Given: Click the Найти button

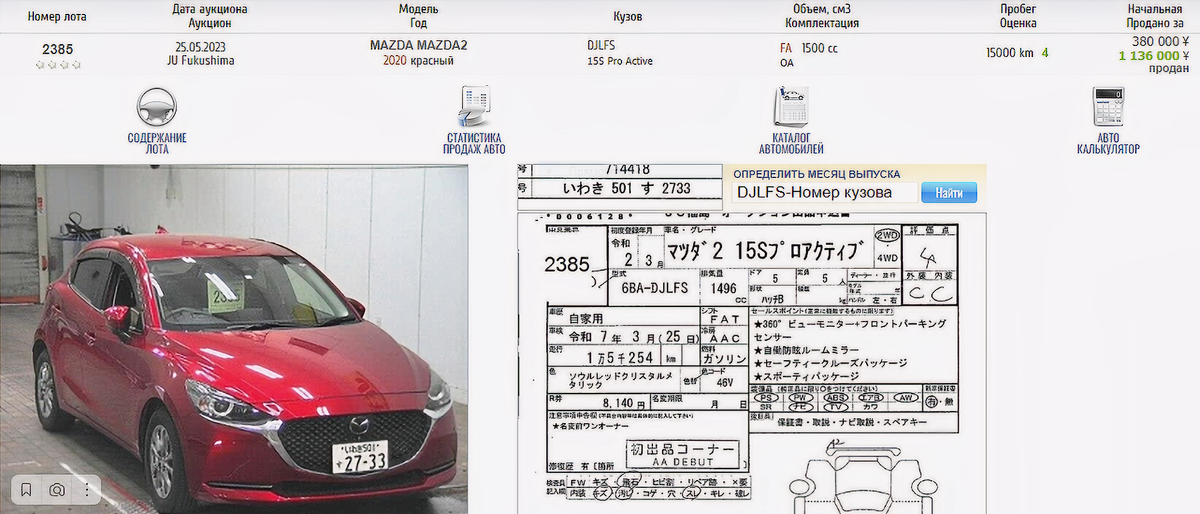Looking at the screenshot, I should [x=948, y=192].
